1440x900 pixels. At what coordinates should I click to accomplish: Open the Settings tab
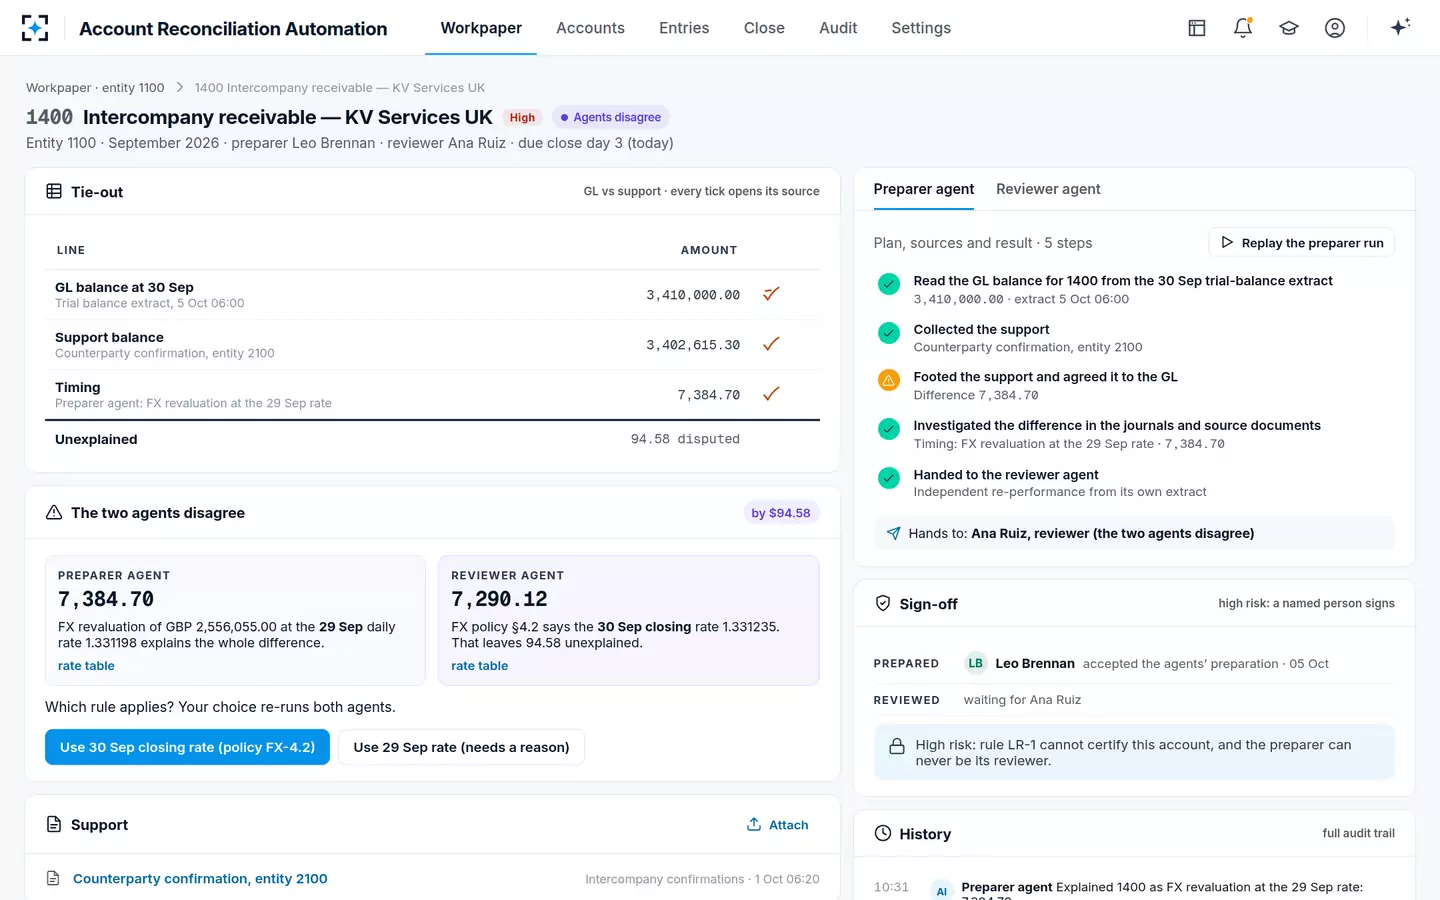click(x=921, y=28)
